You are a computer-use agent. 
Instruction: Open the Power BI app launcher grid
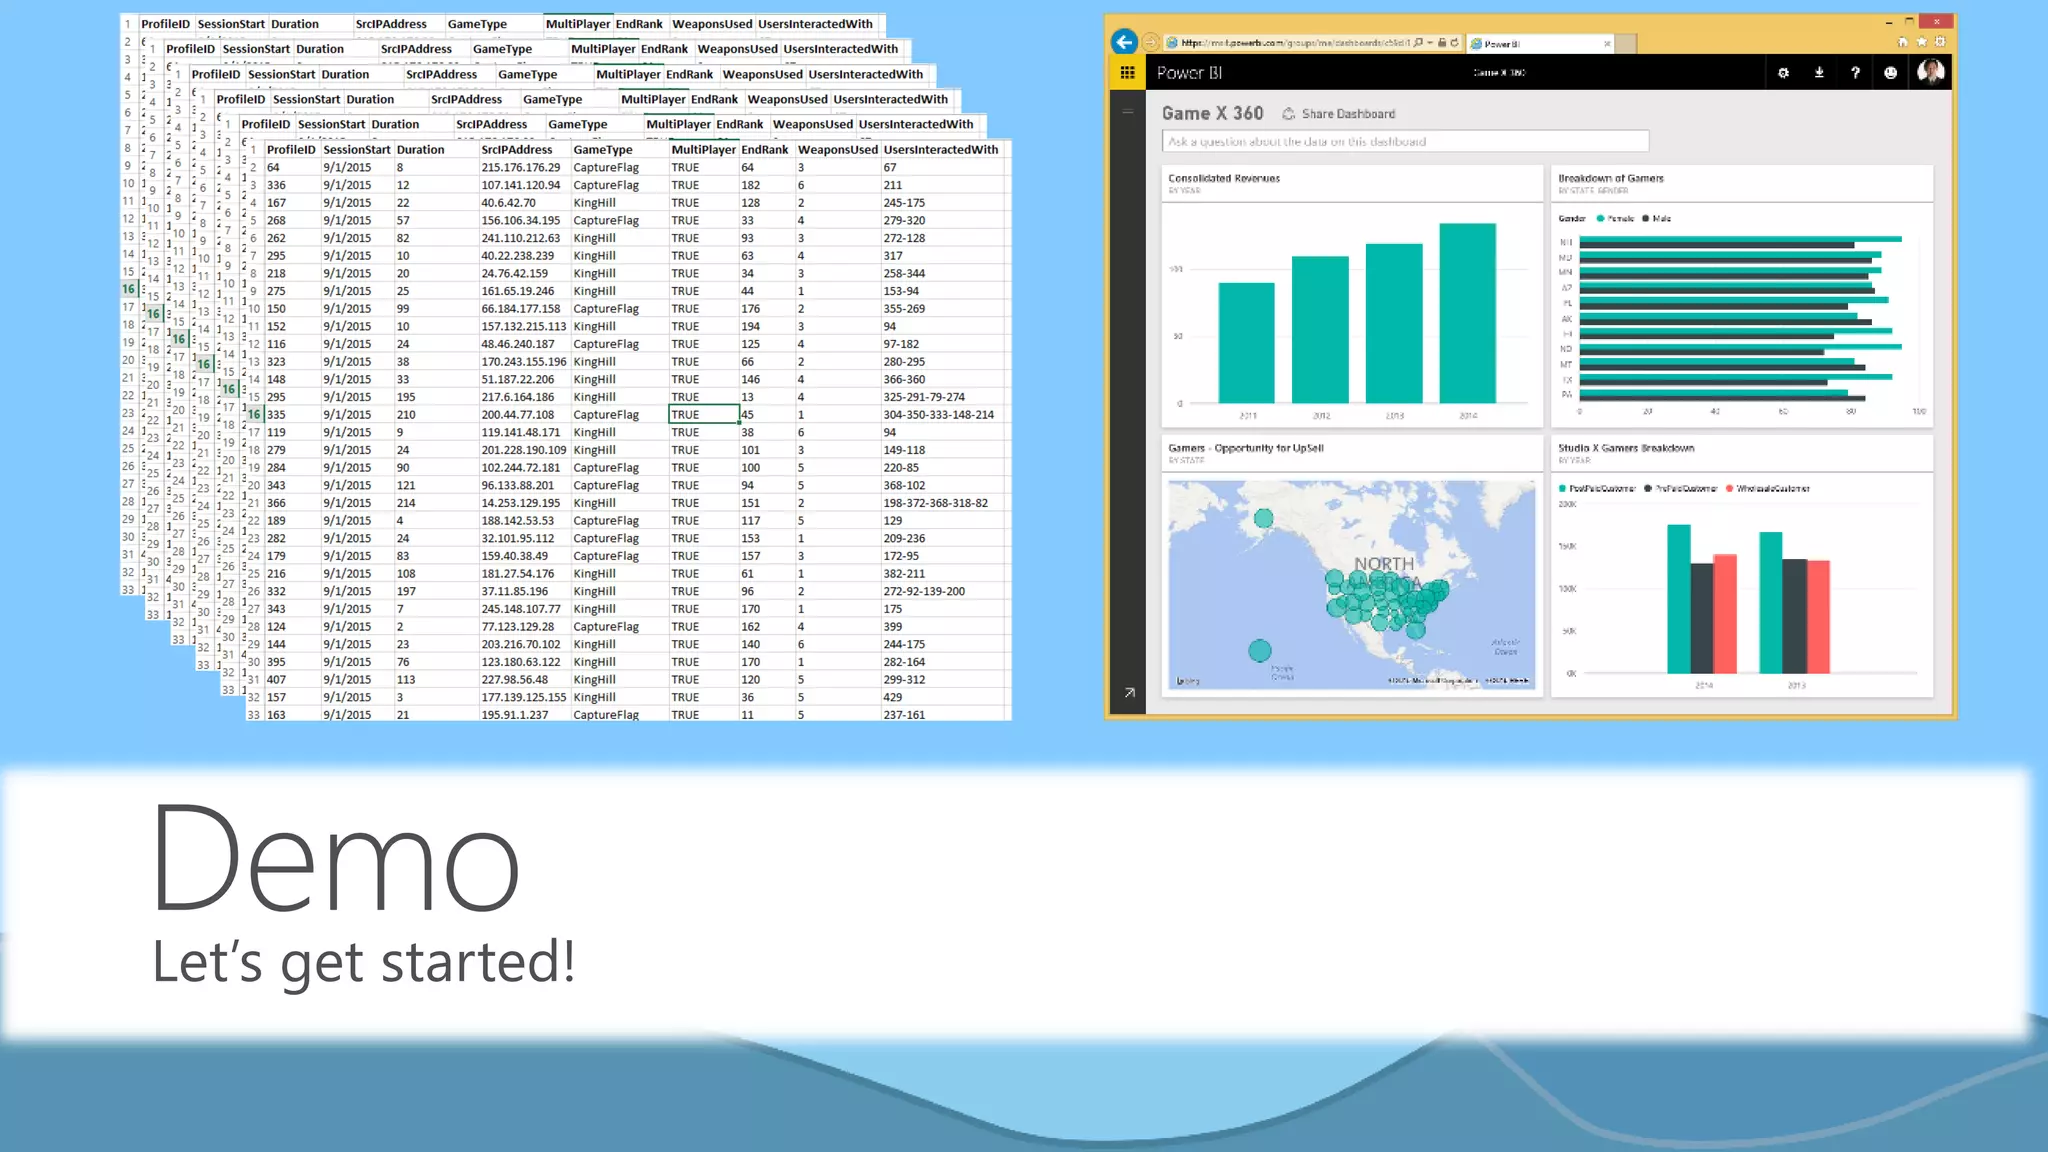1127,73
